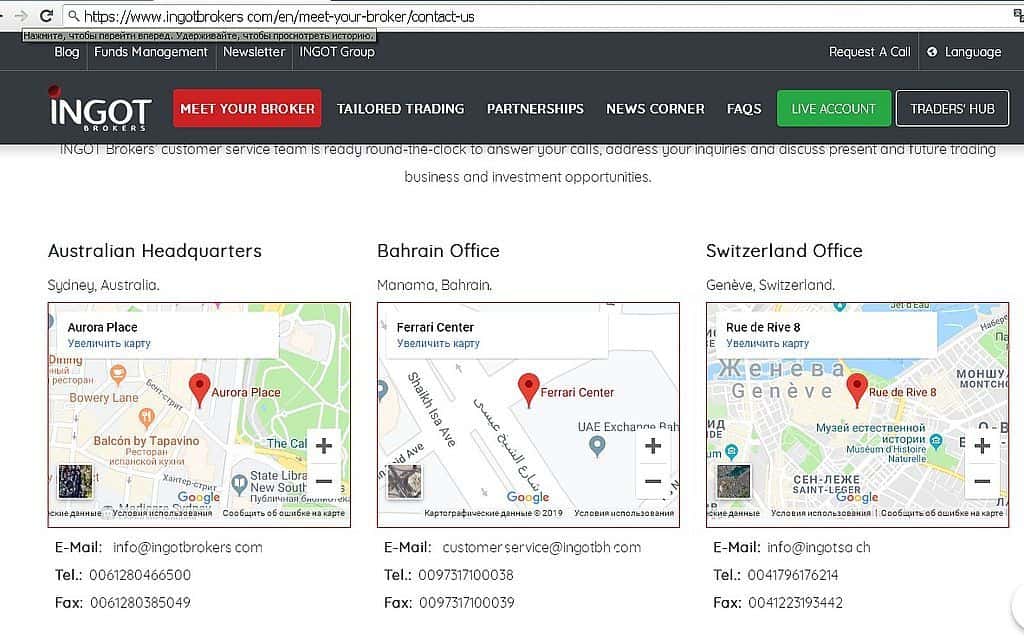The image size is (1024, 638).
Task: Zoom out on the Sydney map
Action: (323, 481)
